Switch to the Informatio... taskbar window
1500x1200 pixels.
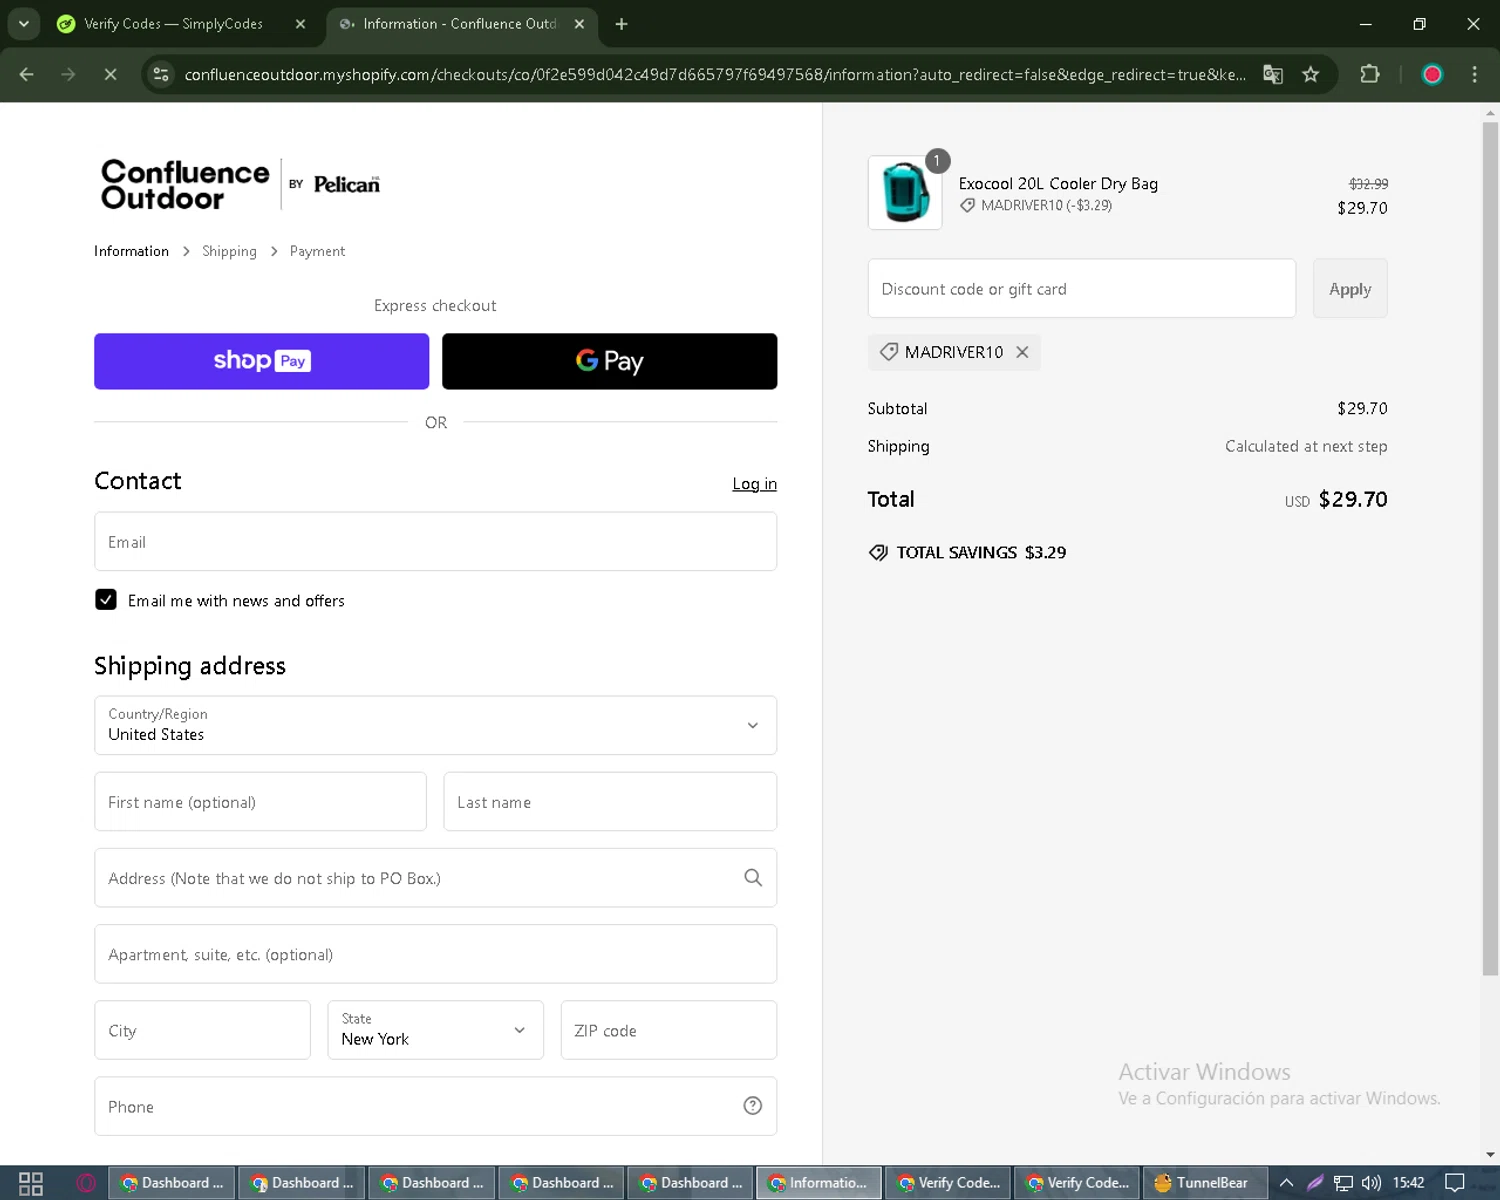[819, 1183]
